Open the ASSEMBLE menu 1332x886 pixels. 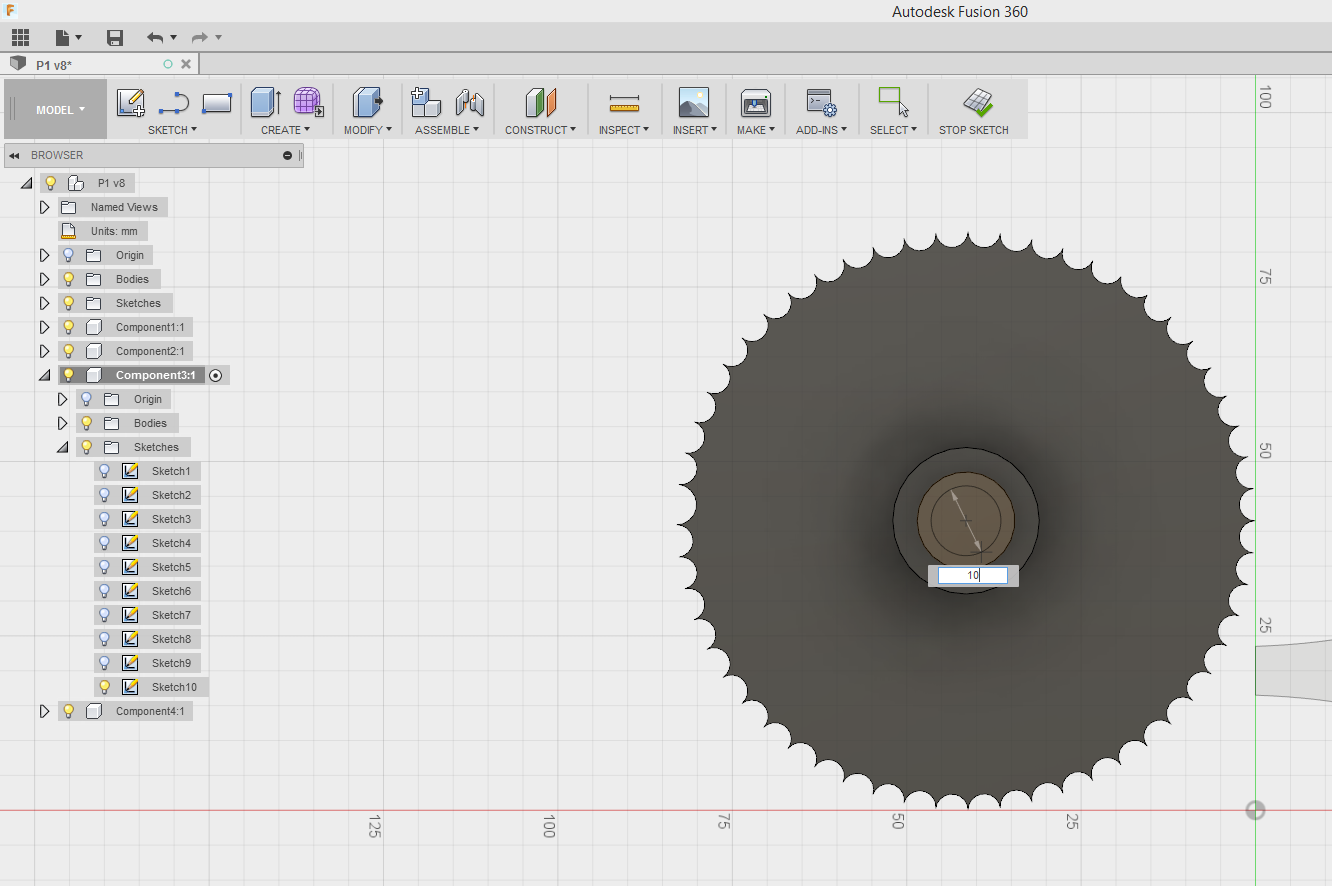point(447,130)
